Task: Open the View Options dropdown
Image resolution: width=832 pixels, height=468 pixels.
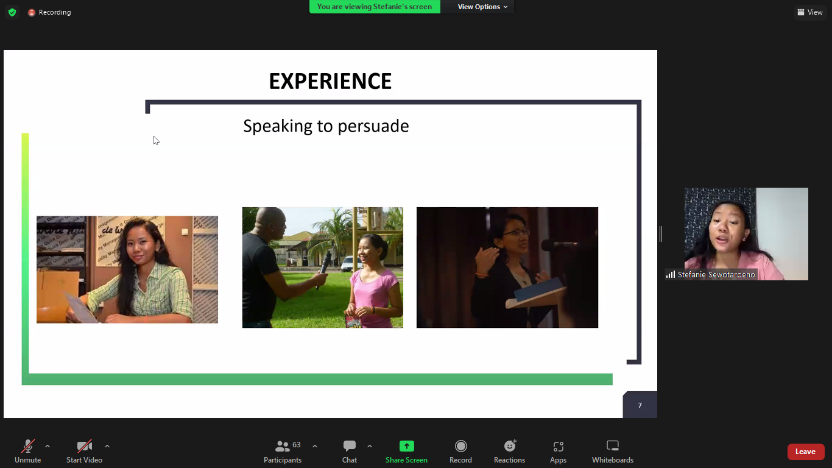Action: click(482, 7)
